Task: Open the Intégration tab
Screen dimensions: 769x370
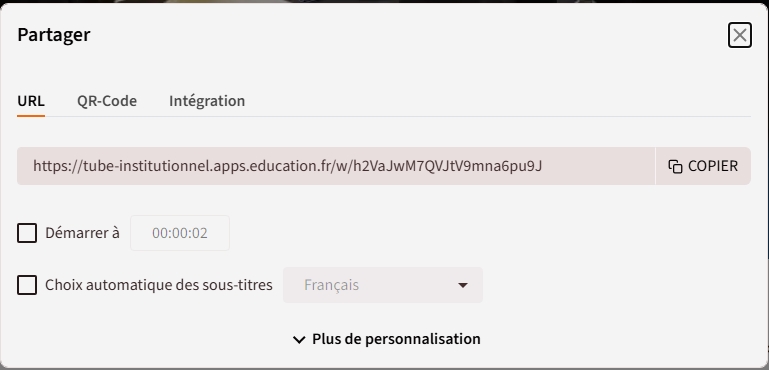Action: tap(207, 101)
